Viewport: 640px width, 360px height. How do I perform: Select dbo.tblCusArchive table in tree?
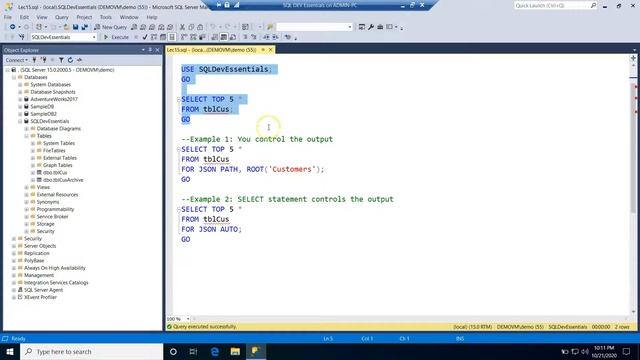(63, 180)
